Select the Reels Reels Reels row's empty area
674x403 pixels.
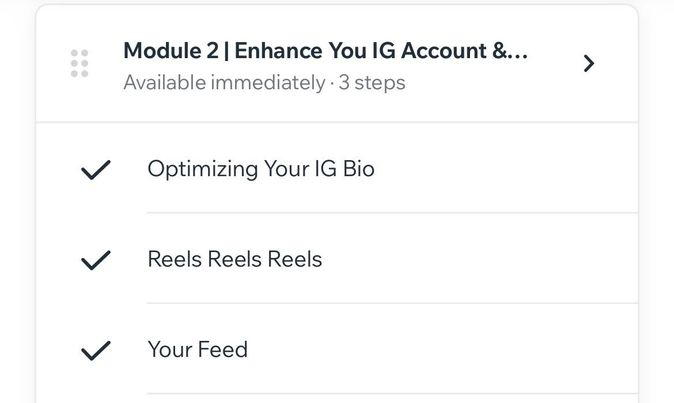(479, 259)
